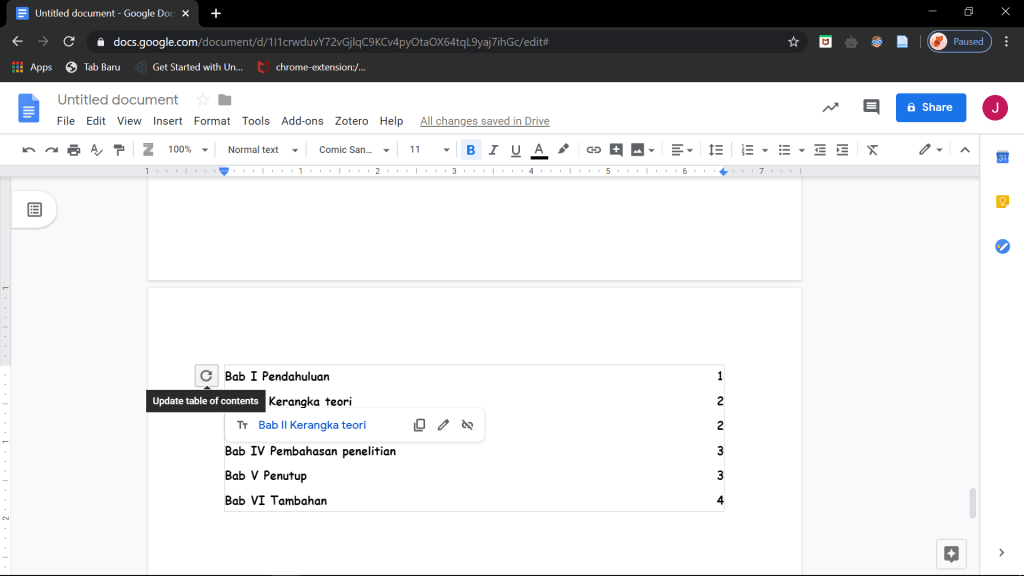The width and height of the screenshot is (1024, 576).
Task: Remove the link using the unlink icon
Action: coord(467,425)
